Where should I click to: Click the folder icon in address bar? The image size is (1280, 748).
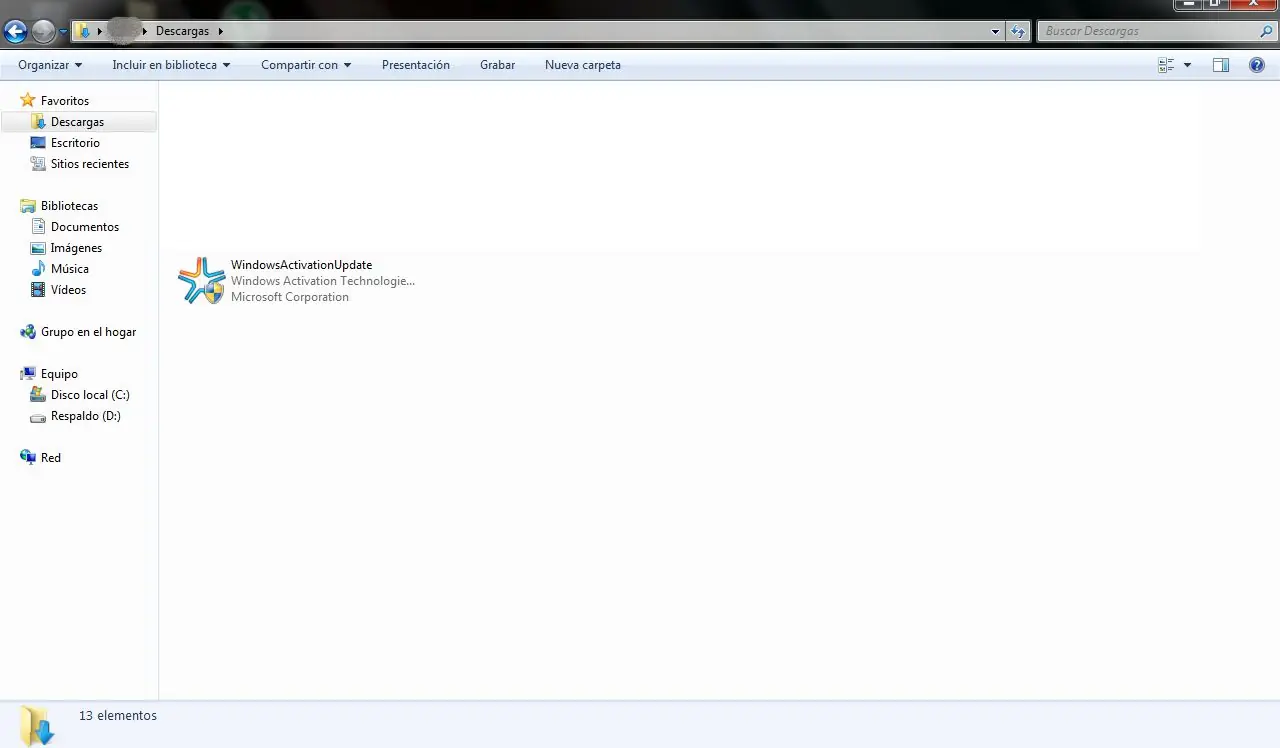tap(85, 31)
